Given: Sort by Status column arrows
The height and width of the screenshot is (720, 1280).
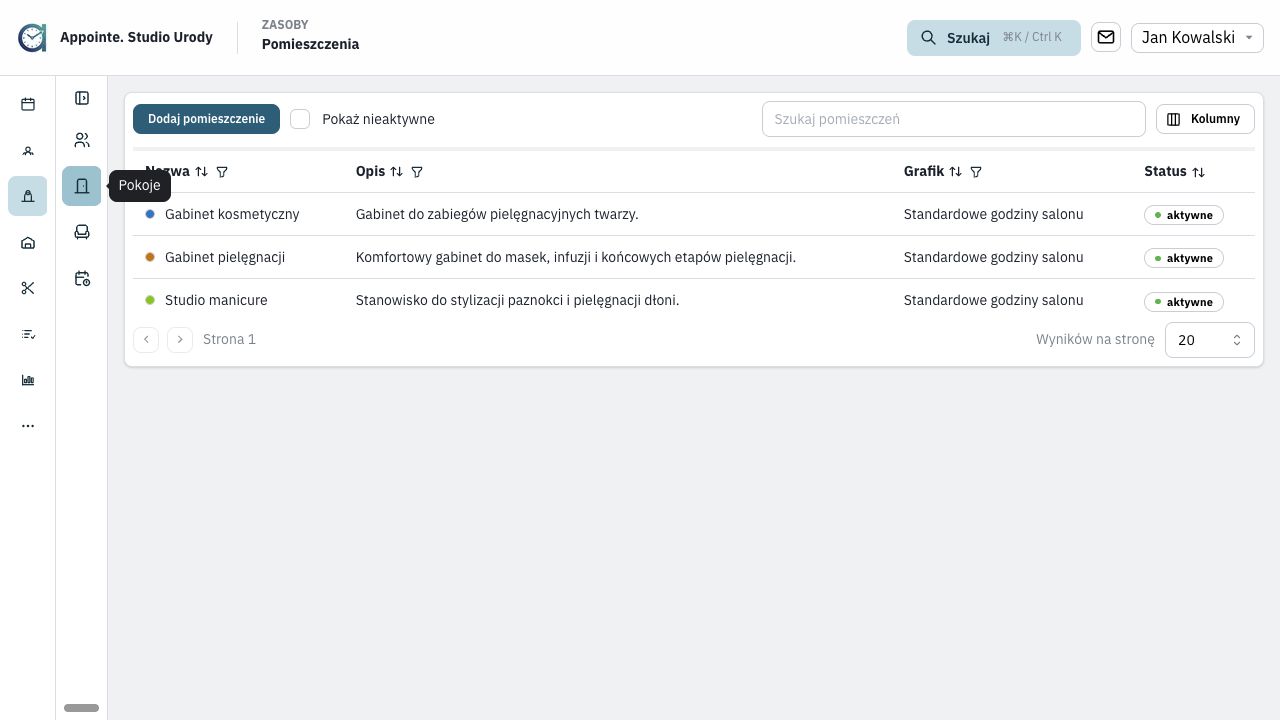Looking at the screenshot, I should point(1198,172).
